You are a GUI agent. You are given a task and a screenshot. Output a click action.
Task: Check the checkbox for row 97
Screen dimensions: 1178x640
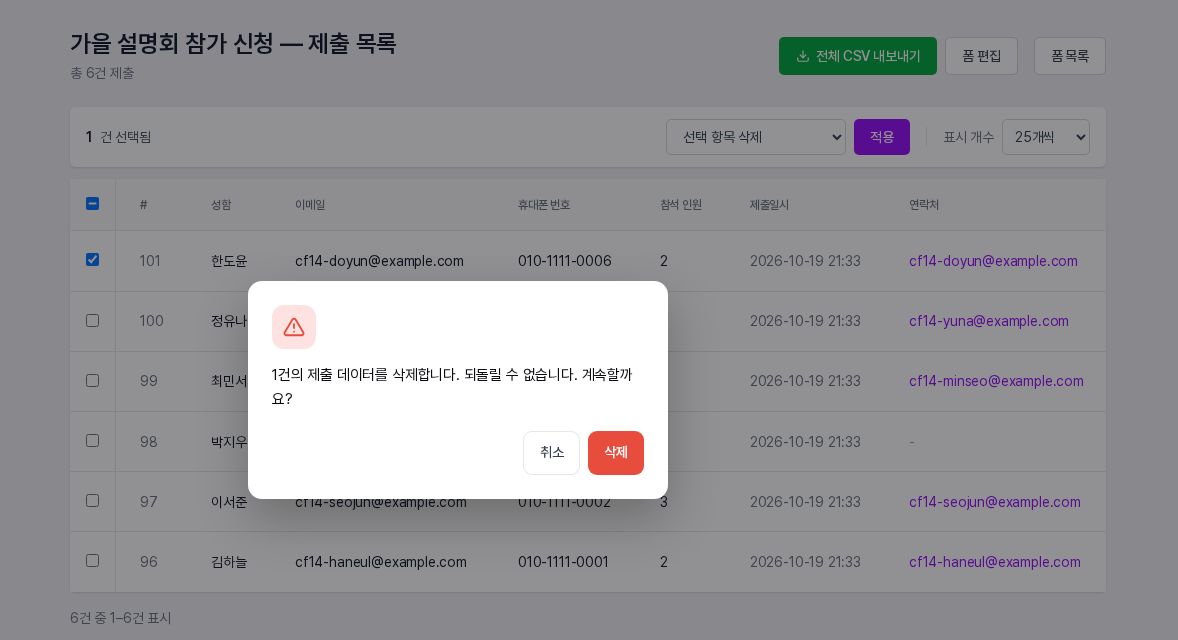click(92, 500)
